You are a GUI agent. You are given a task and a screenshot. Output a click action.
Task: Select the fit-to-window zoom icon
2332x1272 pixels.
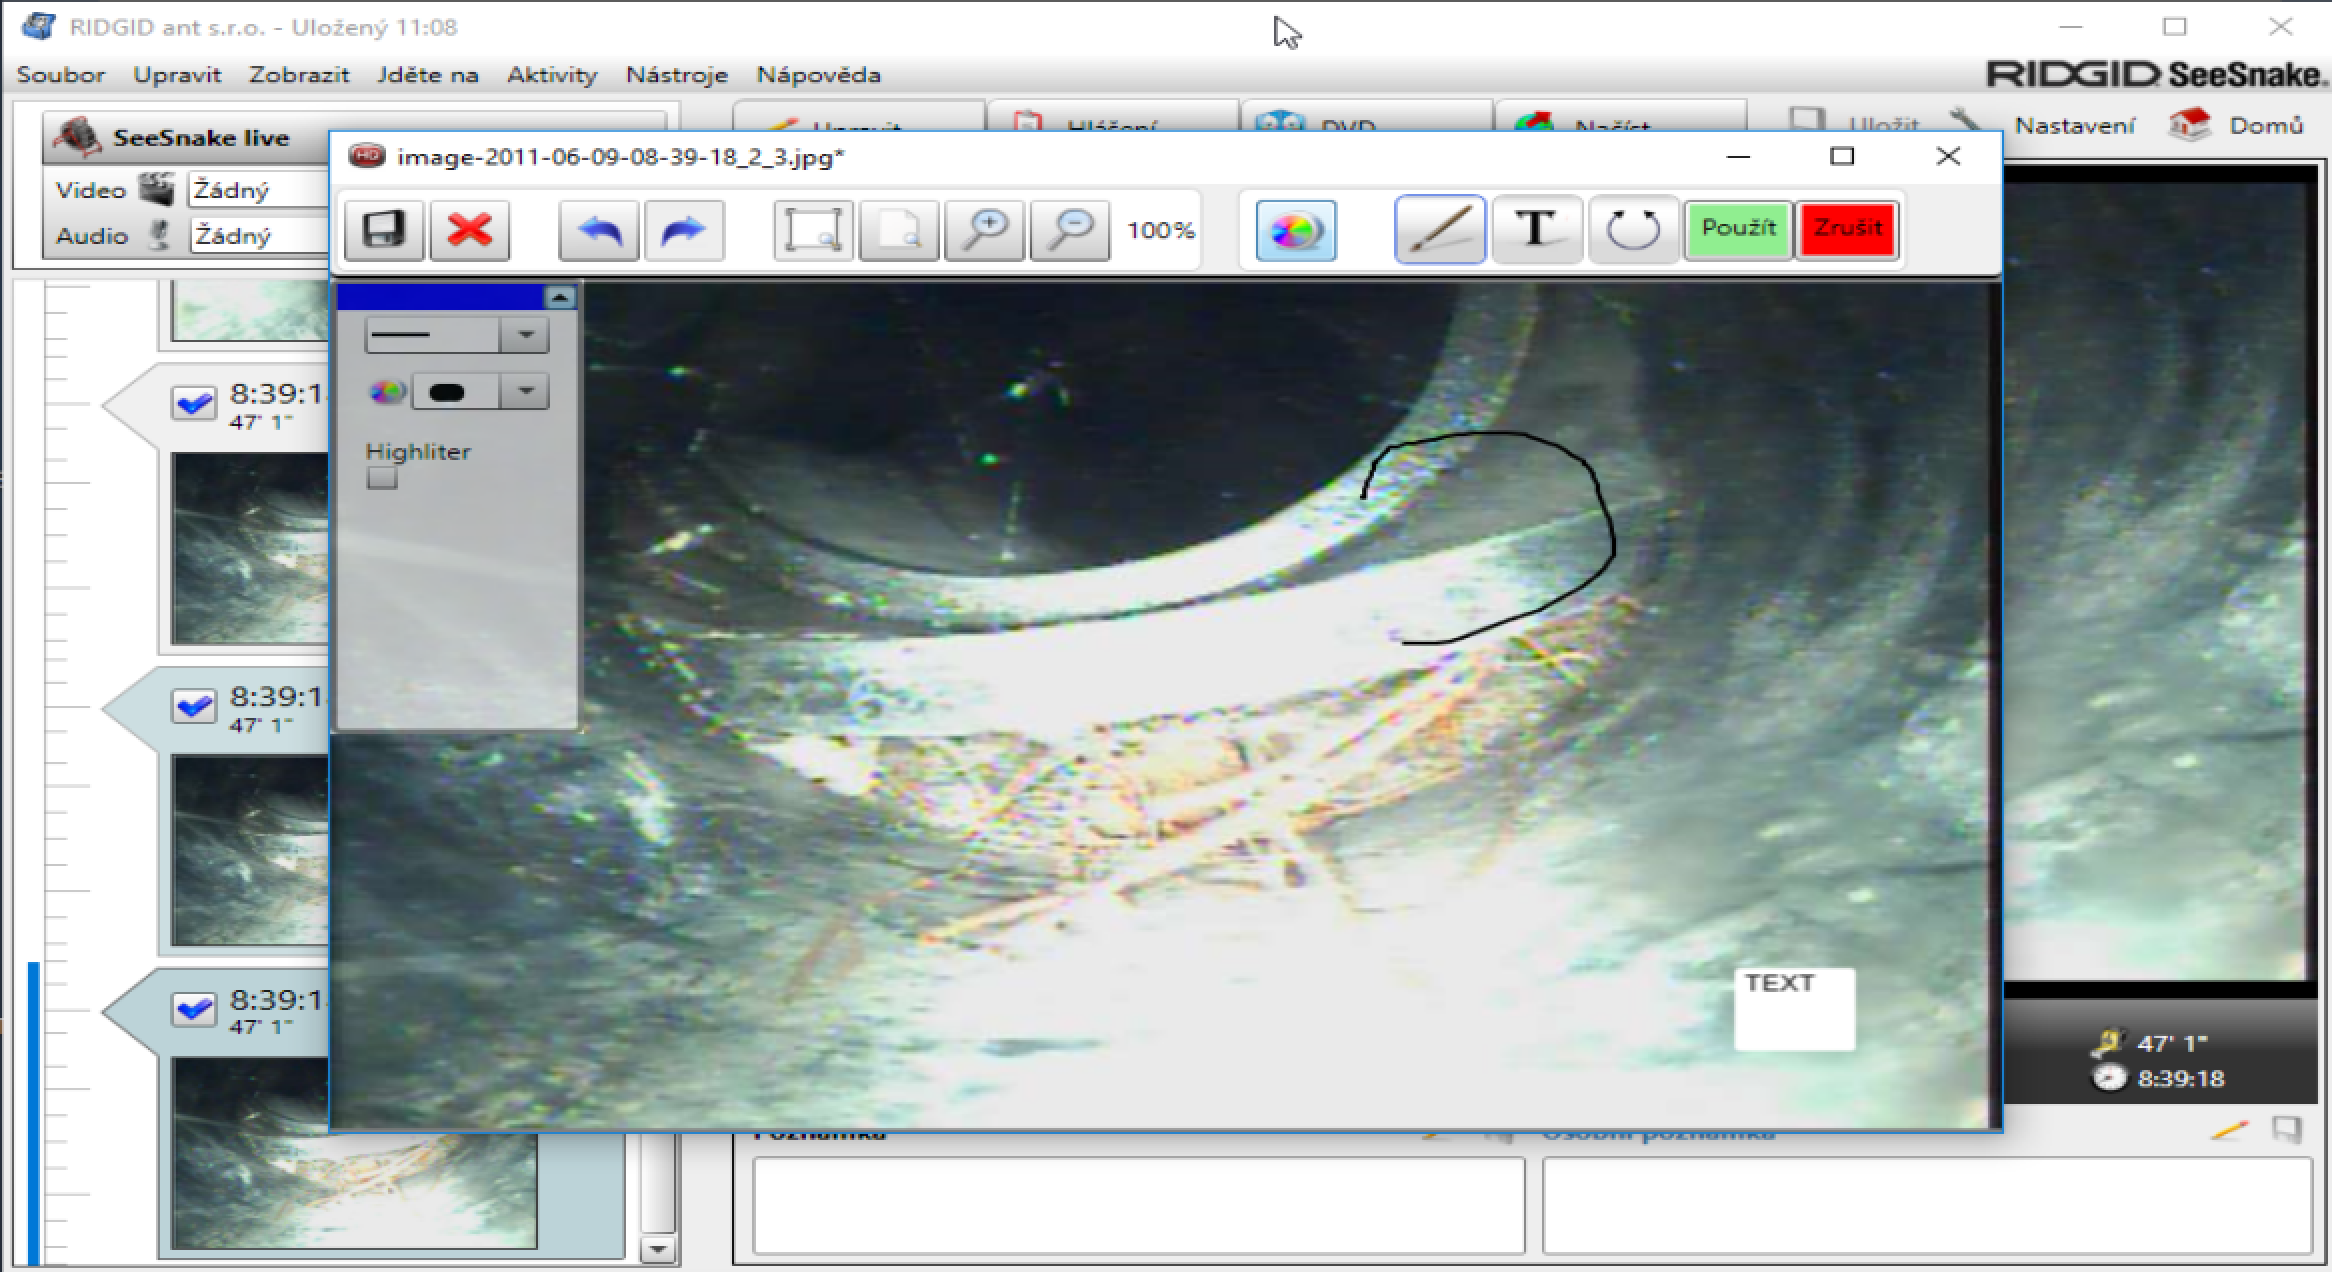click(x=813, y=230)
